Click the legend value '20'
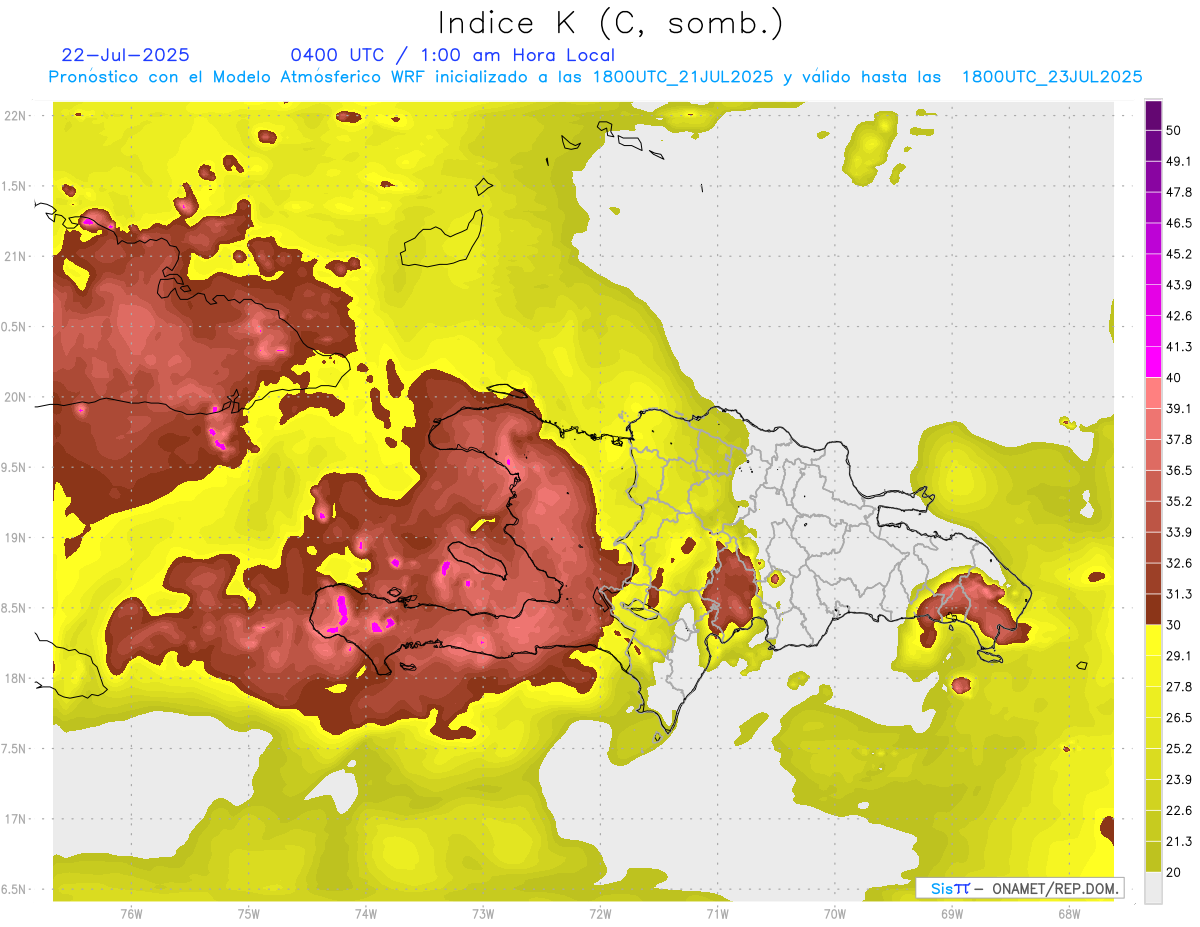1200x927 pixels. click(1173, 872)
